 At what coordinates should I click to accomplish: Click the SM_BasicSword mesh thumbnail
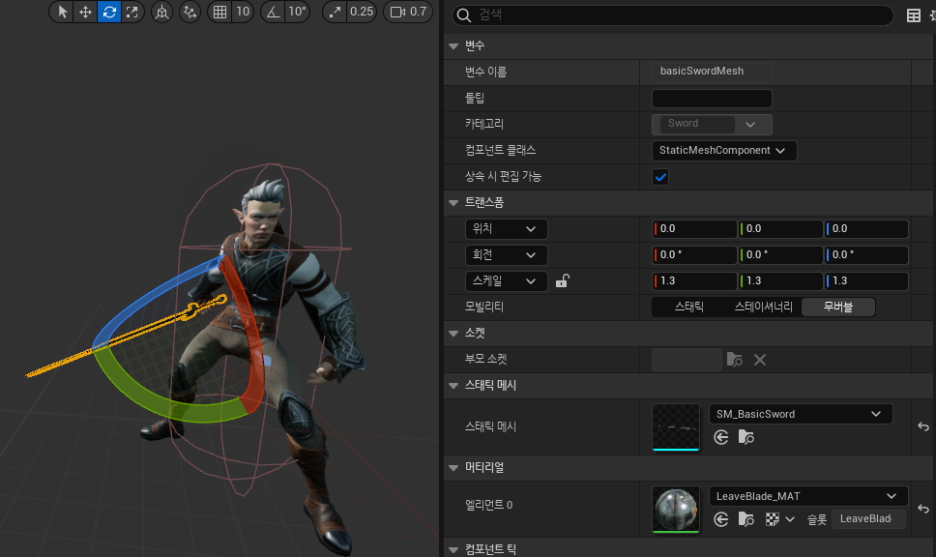pos(676,427)
